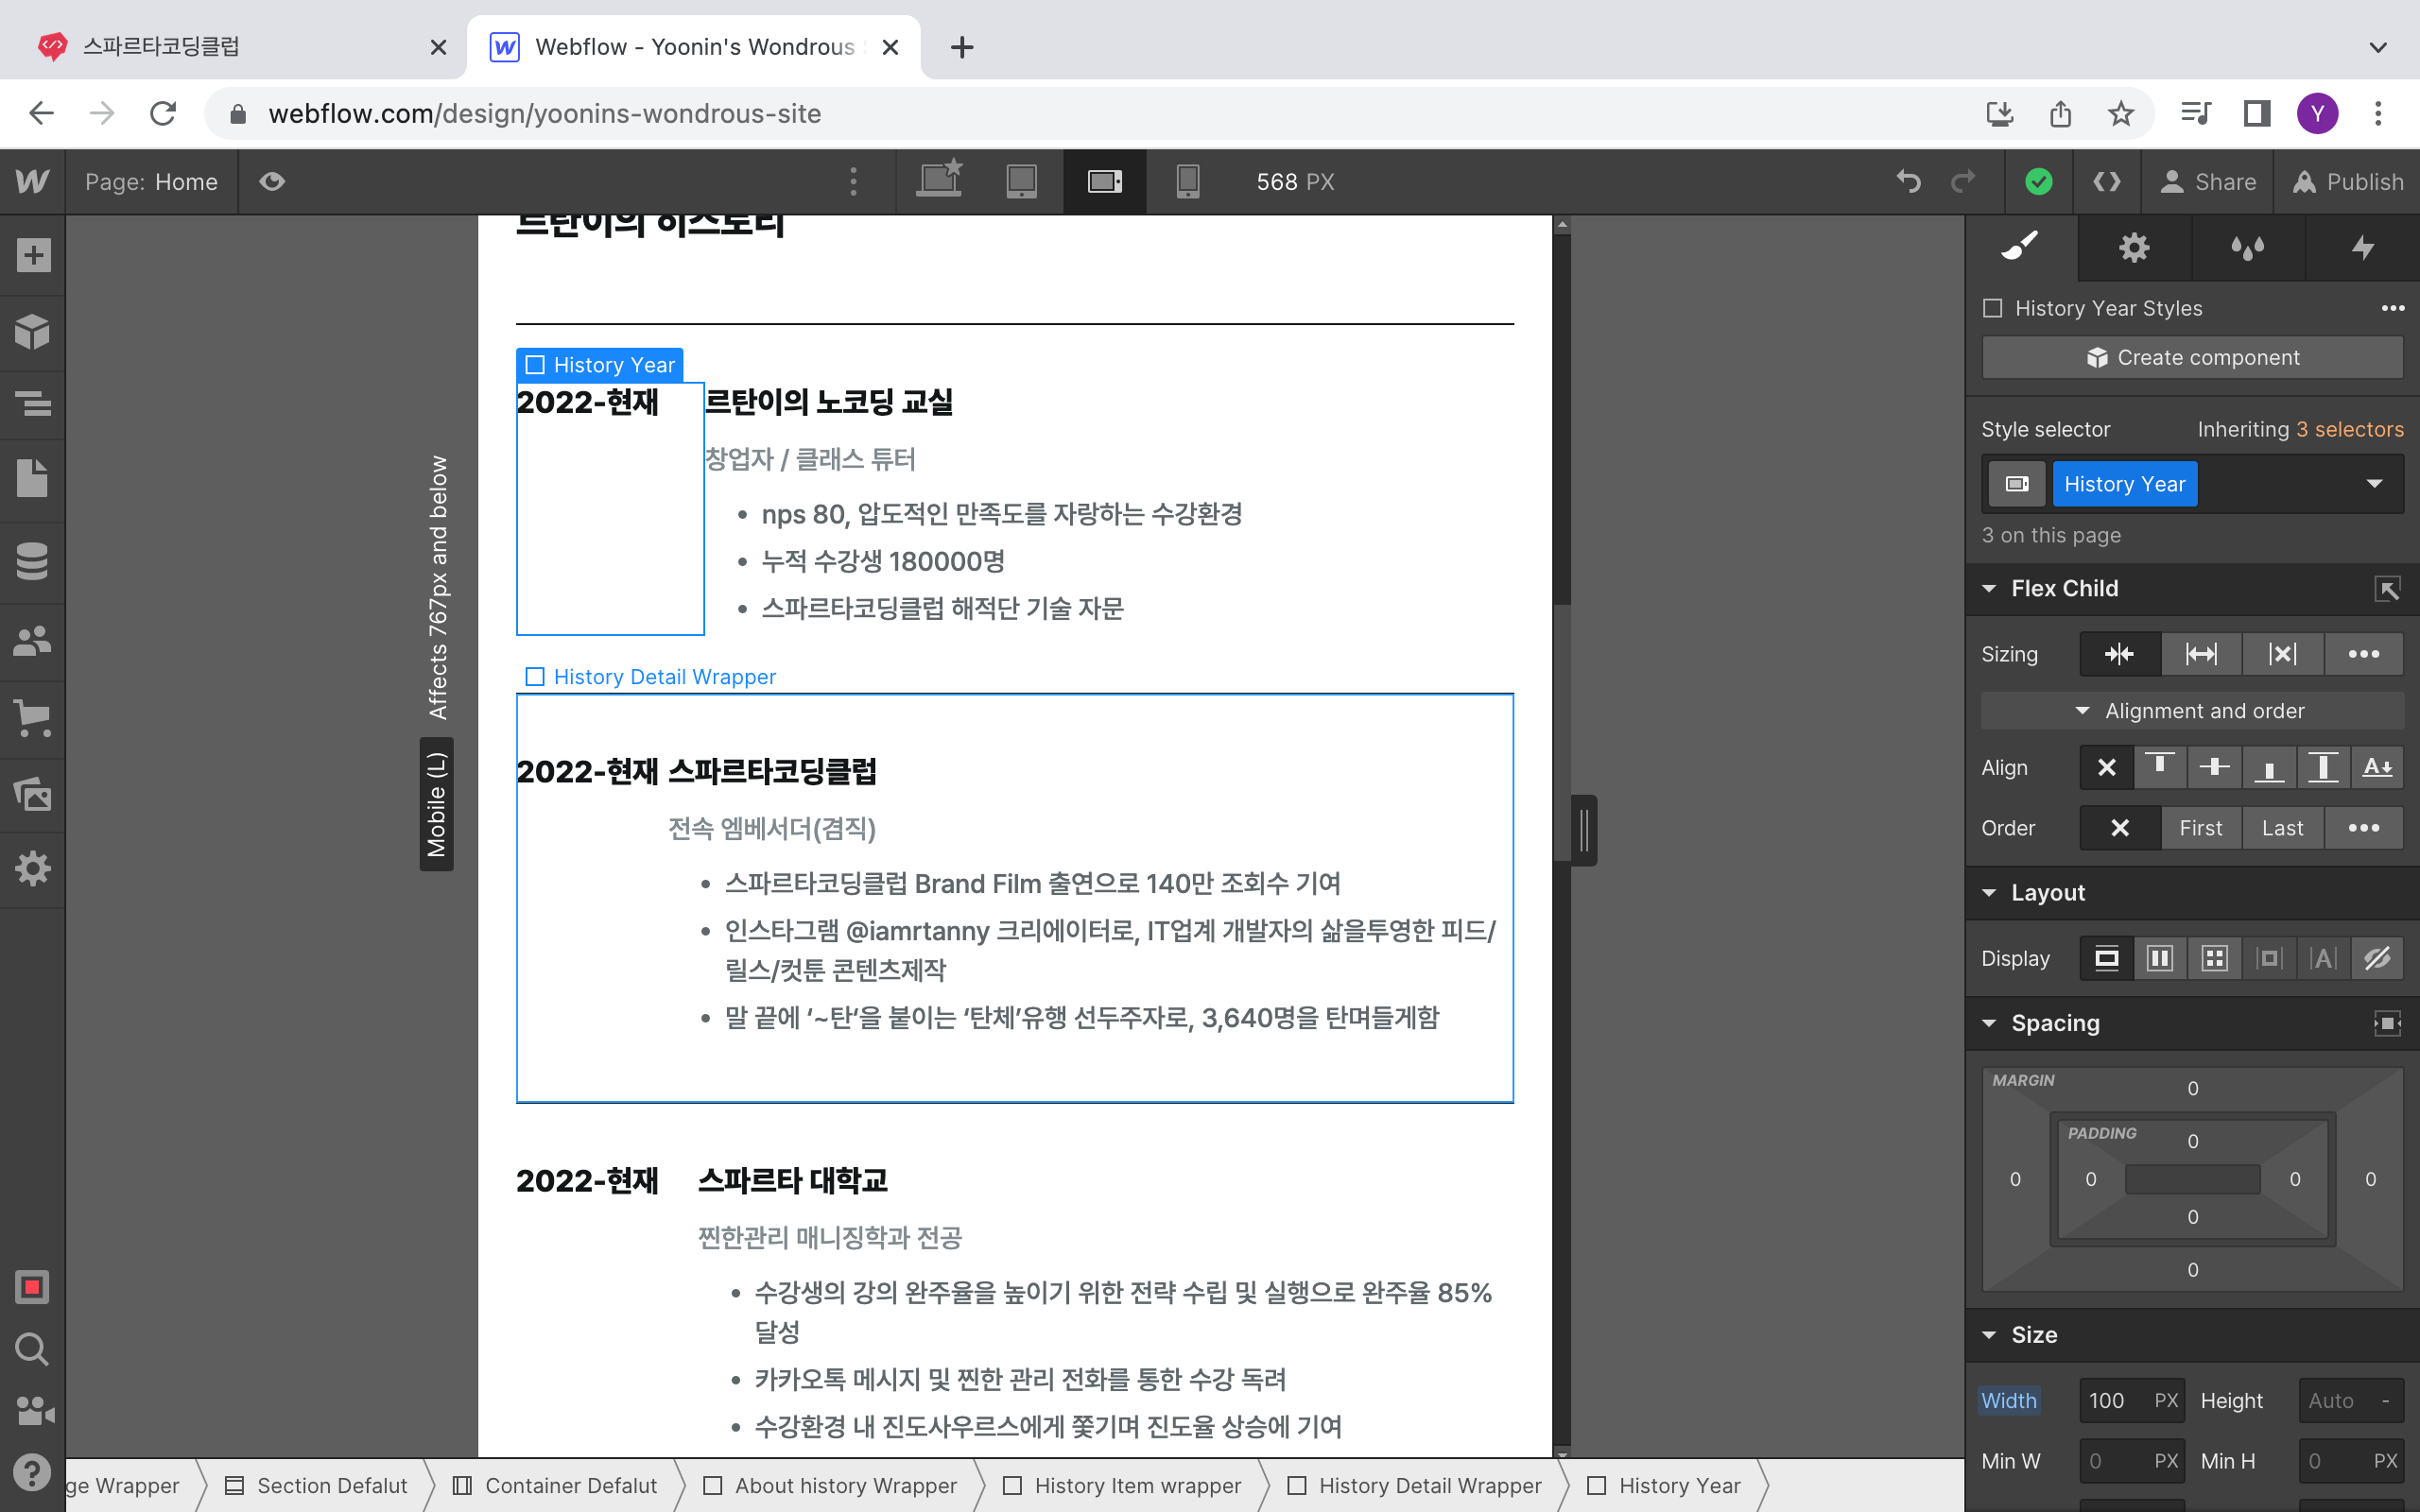
Task: Undo the last change
Action: [x=1909, y=181]
